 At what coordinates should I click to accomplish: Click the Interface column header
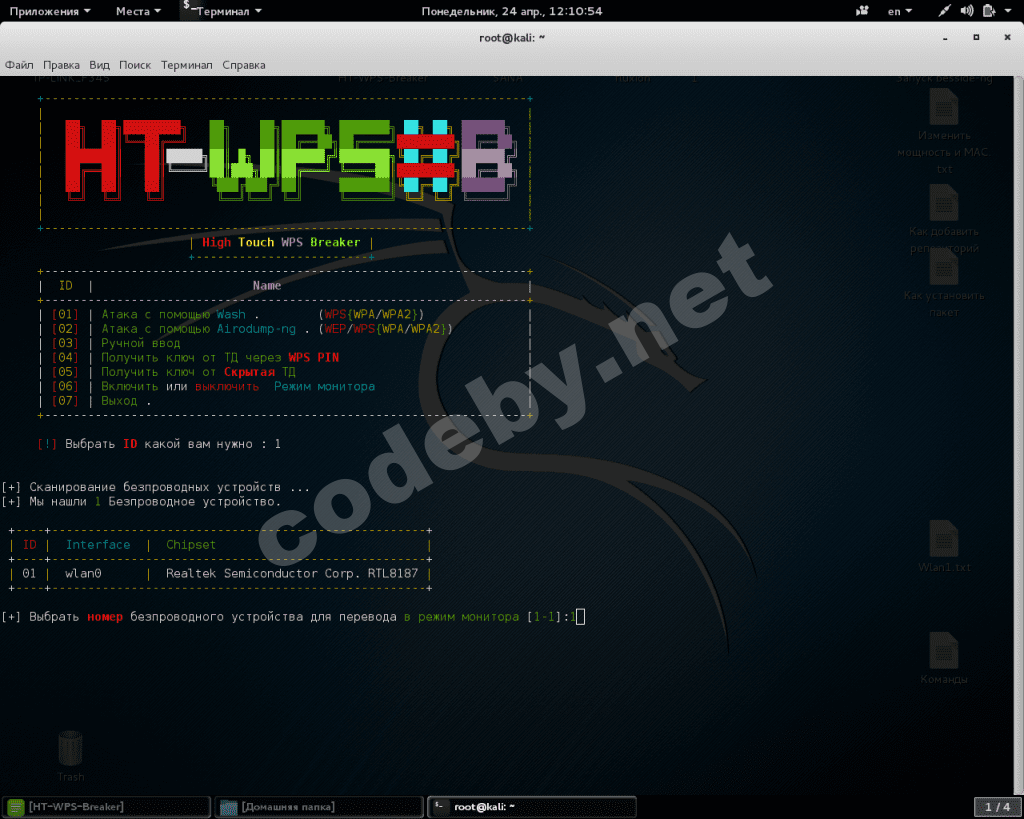(98, 545)
